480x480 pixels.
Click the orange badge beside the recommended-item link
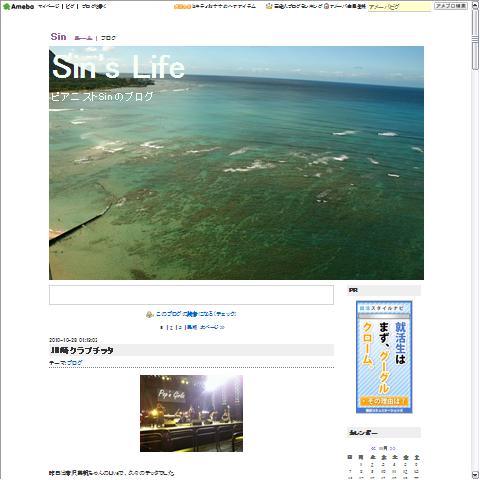[x=182, y=6]
